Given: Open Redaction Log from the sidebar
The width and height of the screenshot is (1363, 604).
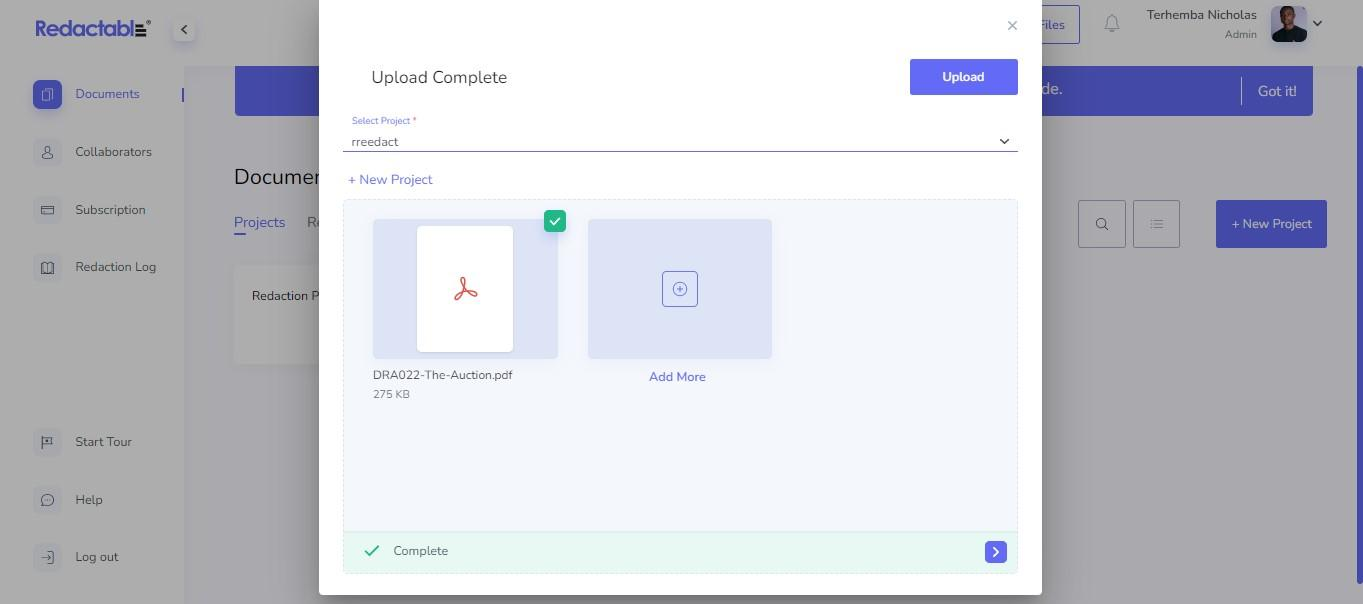Looking at the screenshot, I should click(x=115, y=267).
